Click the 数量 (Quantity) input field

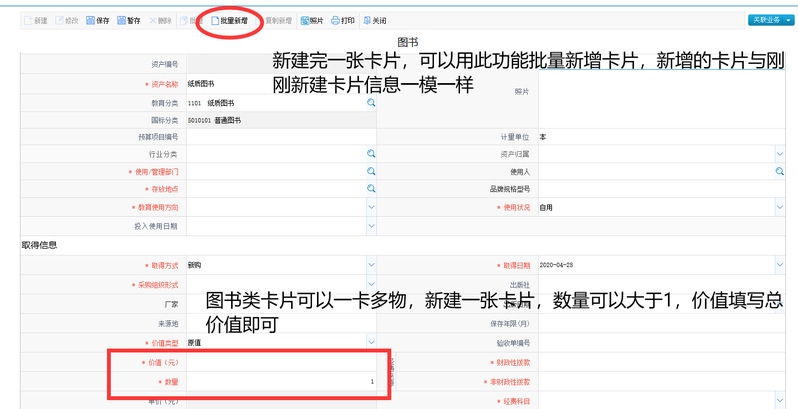tap(280, 382)
